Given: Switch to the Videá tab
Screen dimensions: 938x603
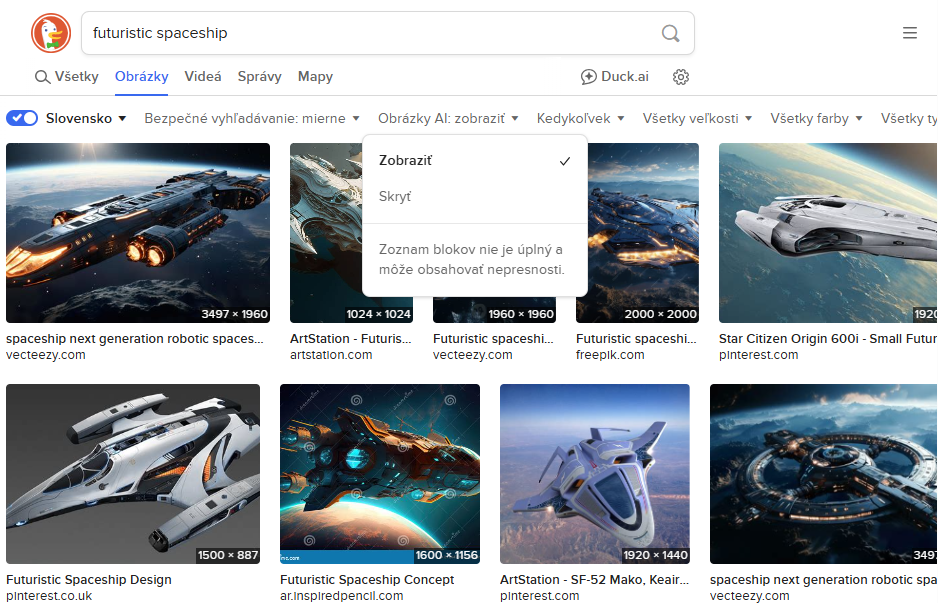Looking at the screenshot, I should [x=203, y=77].
